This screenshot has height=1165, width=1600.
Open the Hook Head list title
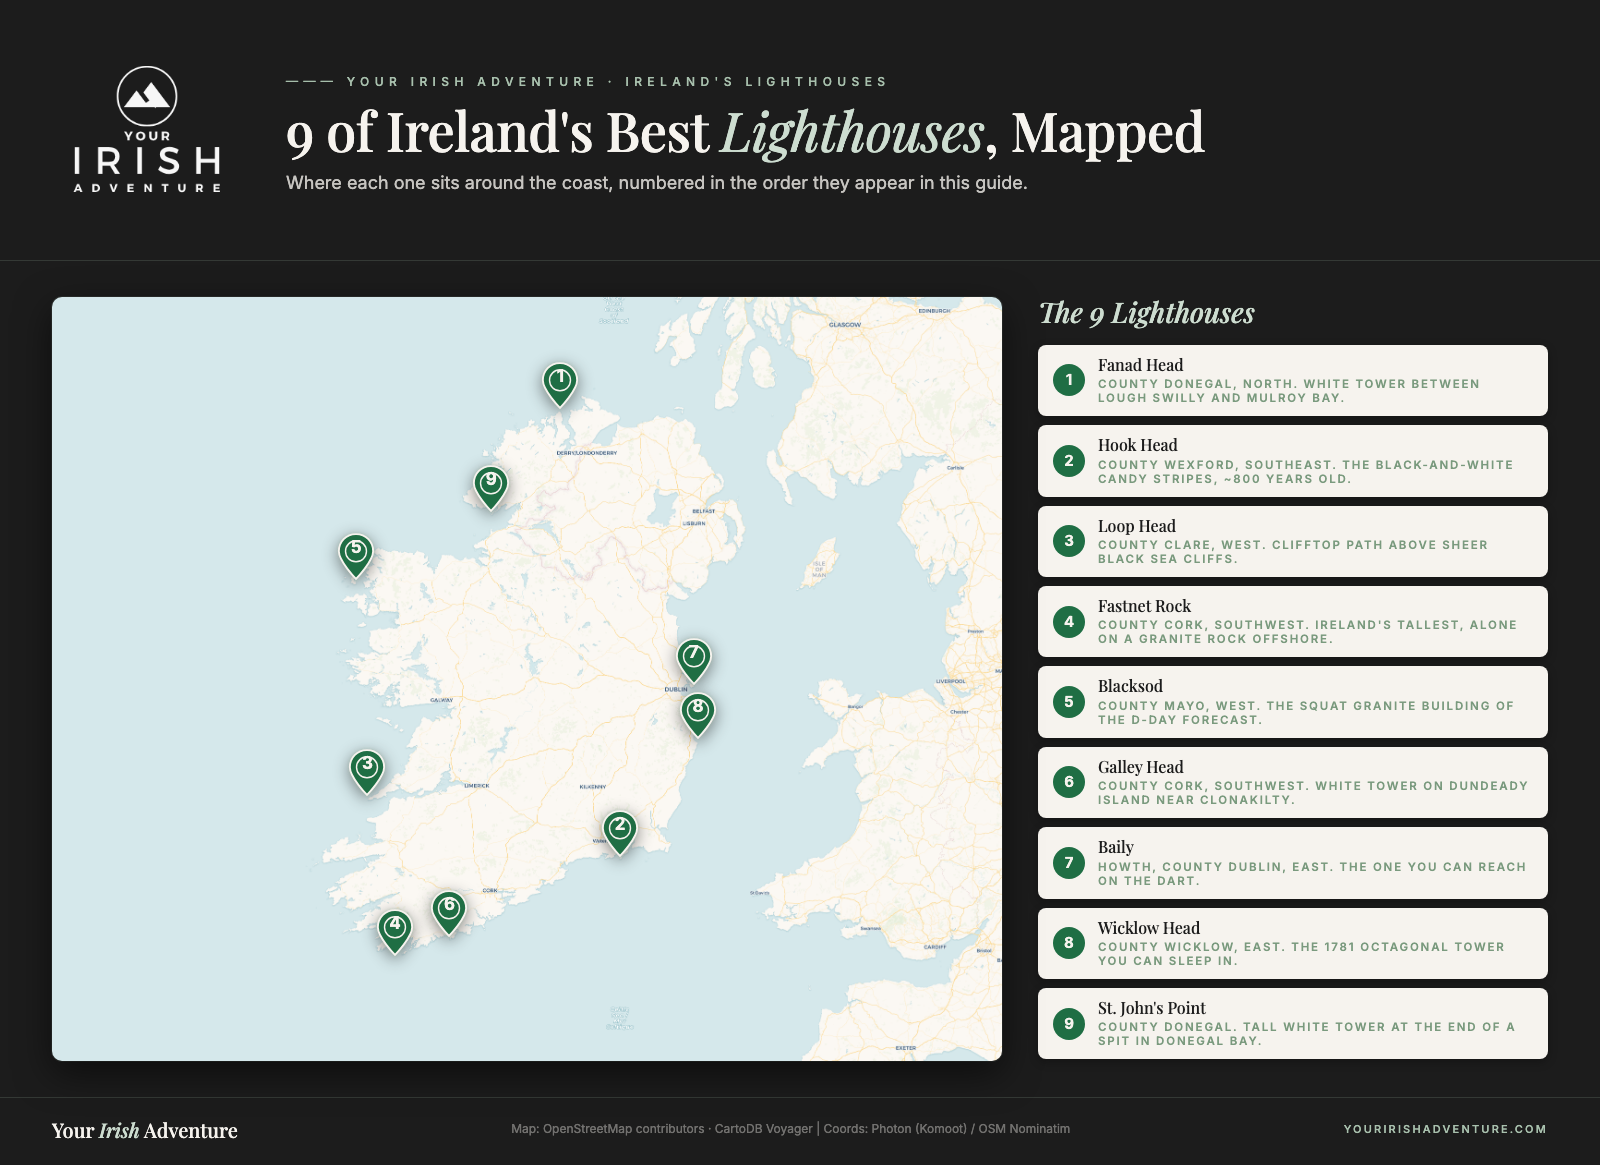coord(1137,445)
